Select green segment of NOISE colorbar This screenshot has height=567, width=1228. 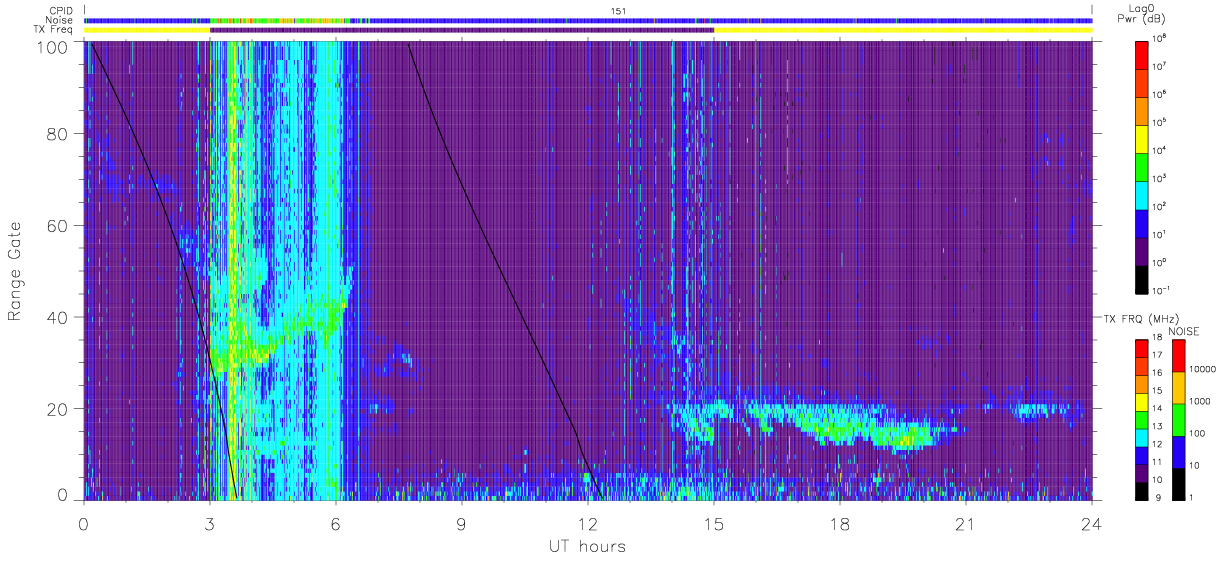(x=1178, y=420)
